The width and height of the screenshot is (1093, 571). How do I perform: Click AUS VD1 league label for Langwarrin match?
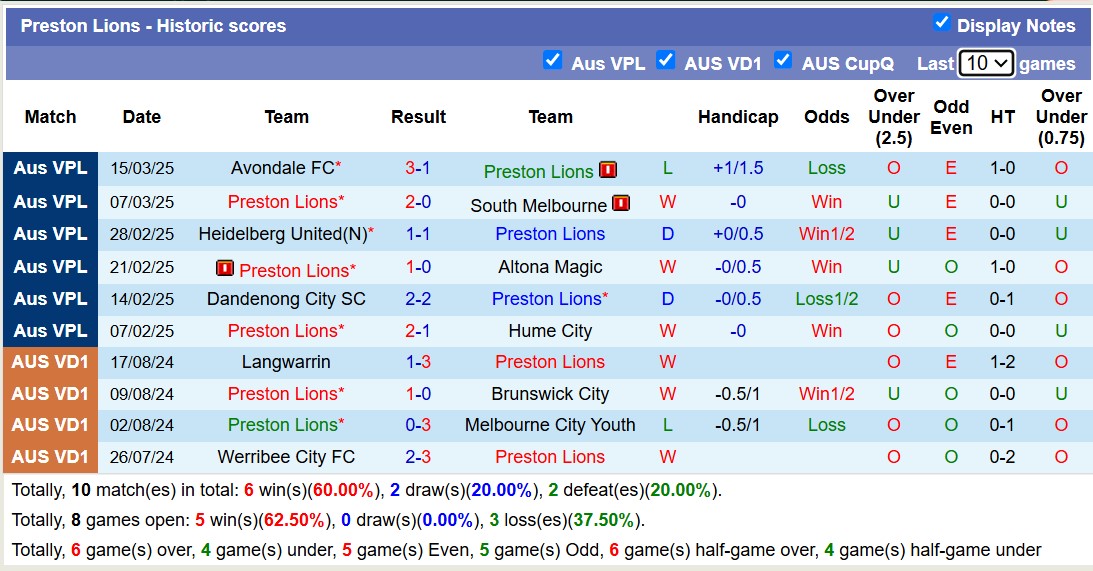(x=50, y=362)
